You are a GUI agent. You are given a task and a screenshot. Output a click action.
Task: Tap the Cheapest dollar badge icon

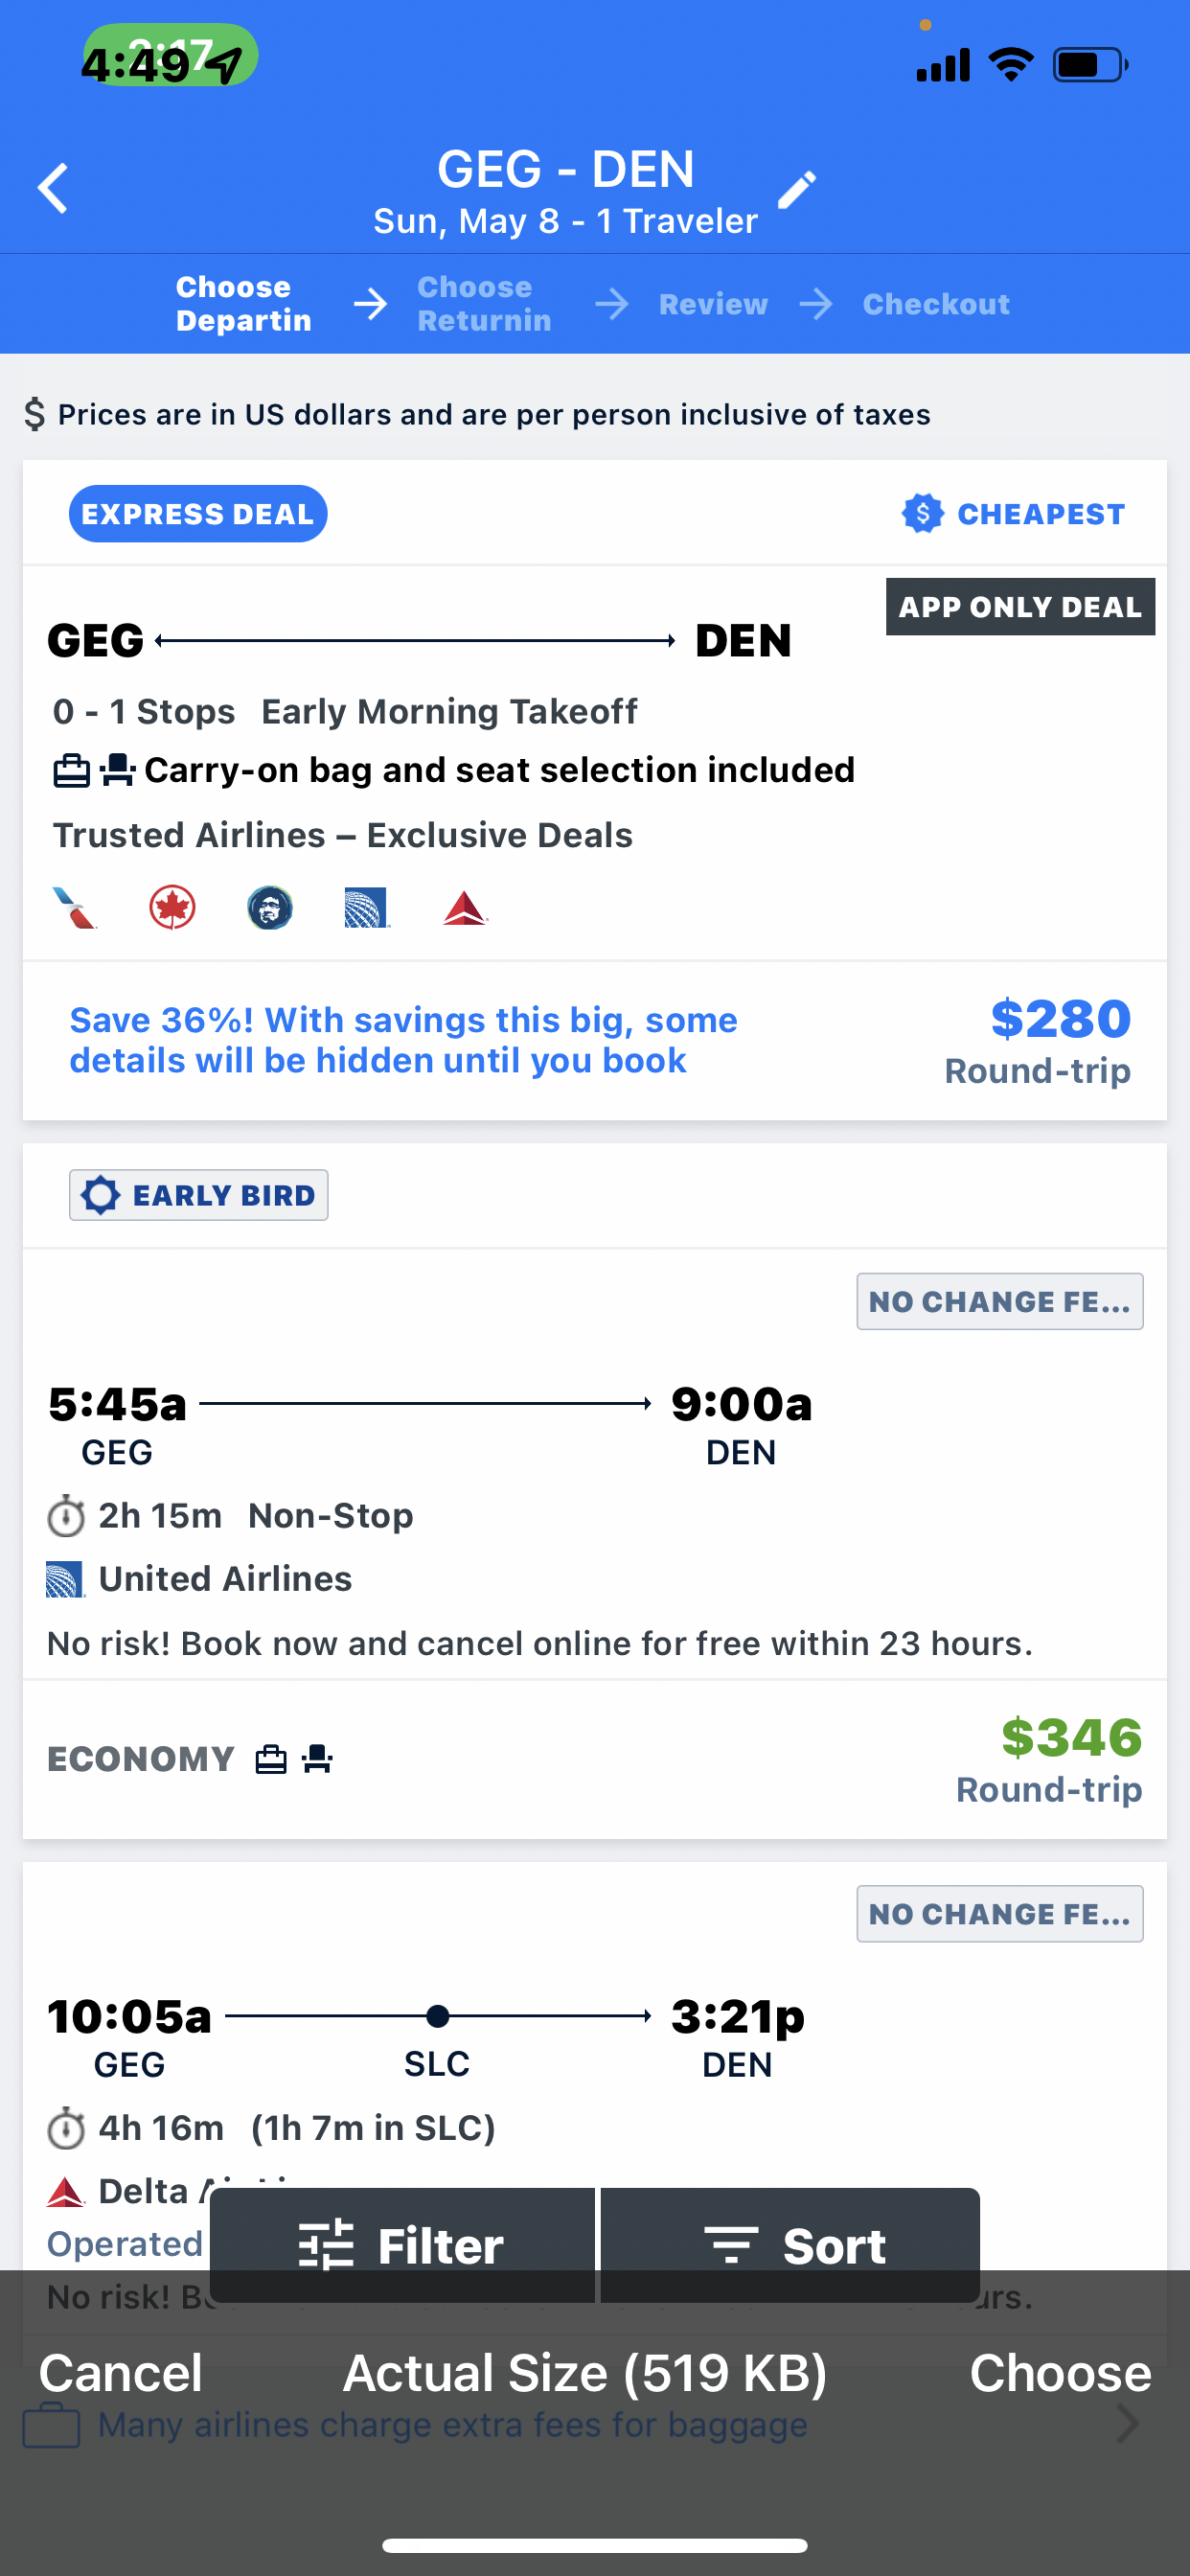(922, 514)
